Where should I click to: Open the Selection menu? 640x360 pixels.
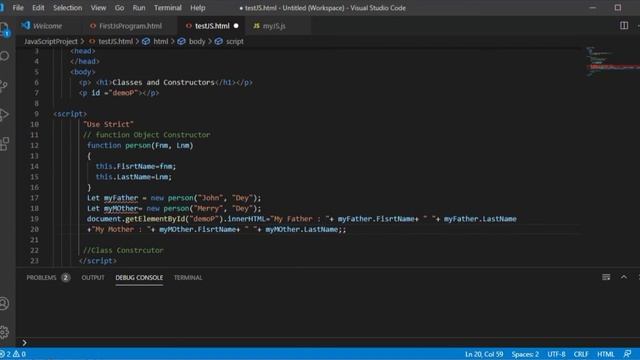pyautogui.click(x=67, y=8)
